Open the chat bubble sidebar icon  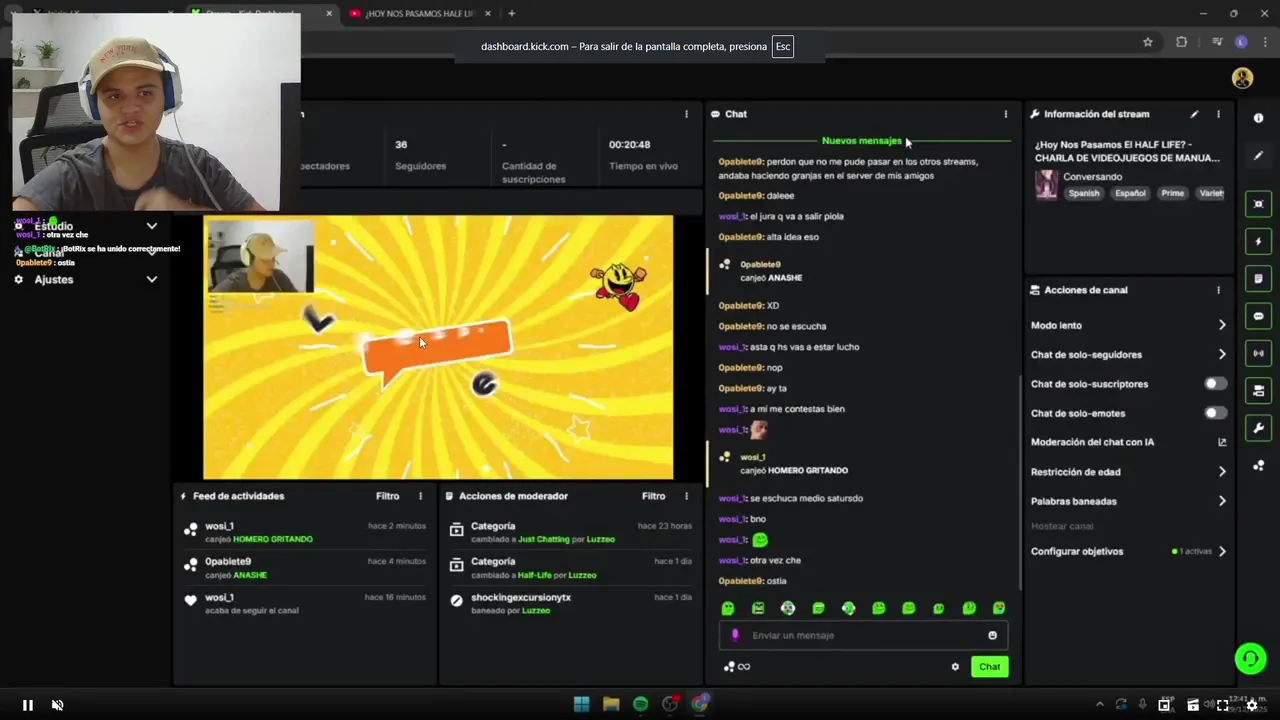click(x=1258, y=316)
